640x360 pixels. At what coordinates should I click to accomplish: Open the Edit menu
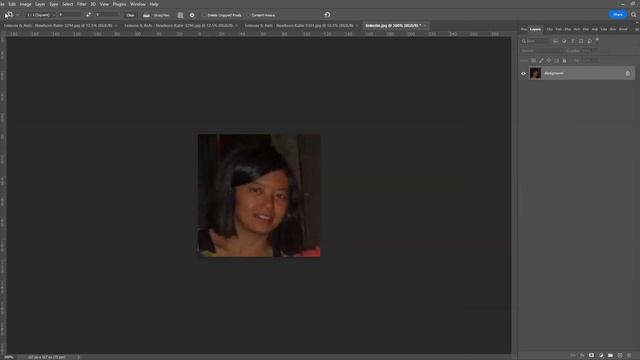point(12,4)
